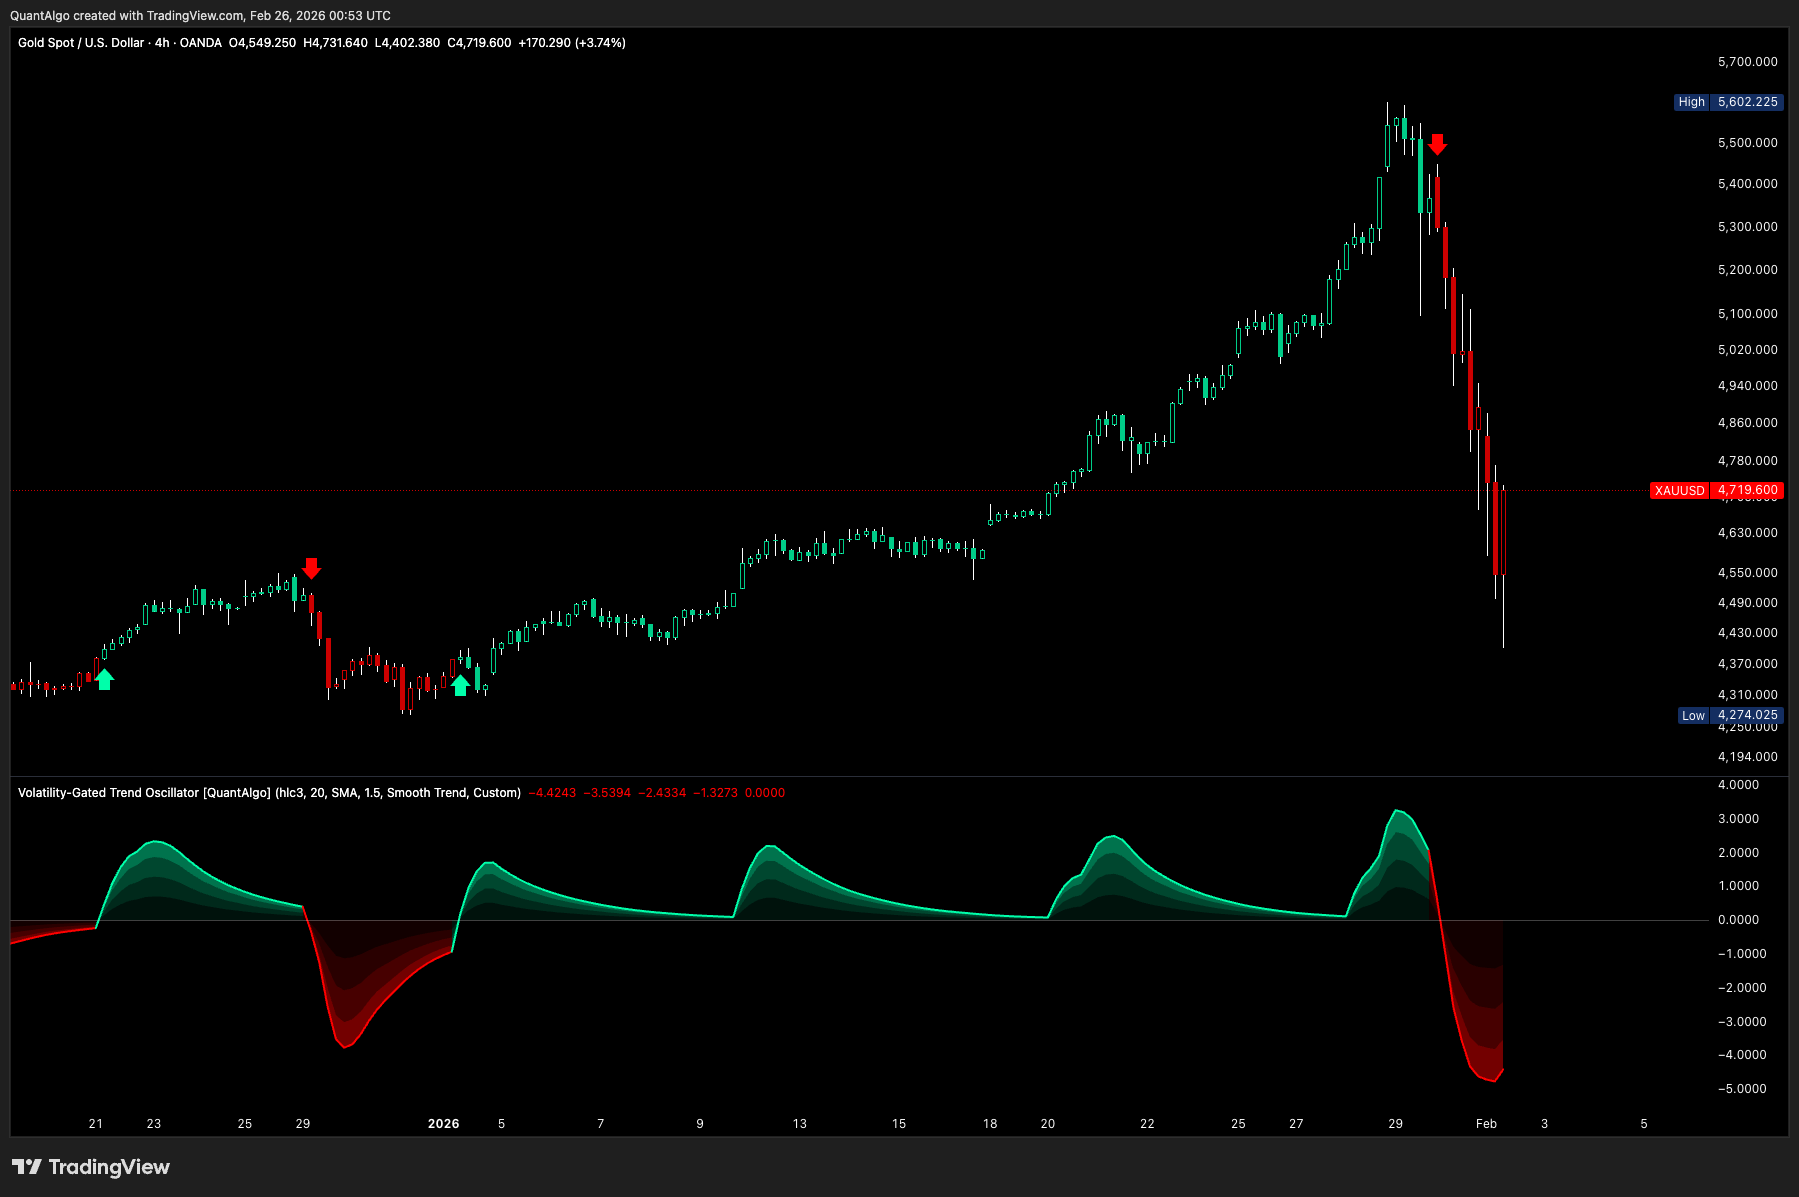The height and width of the screenshot is (1197, 1799).
Task: Click the open value O4,549.250
Action: tap(263, 43)
